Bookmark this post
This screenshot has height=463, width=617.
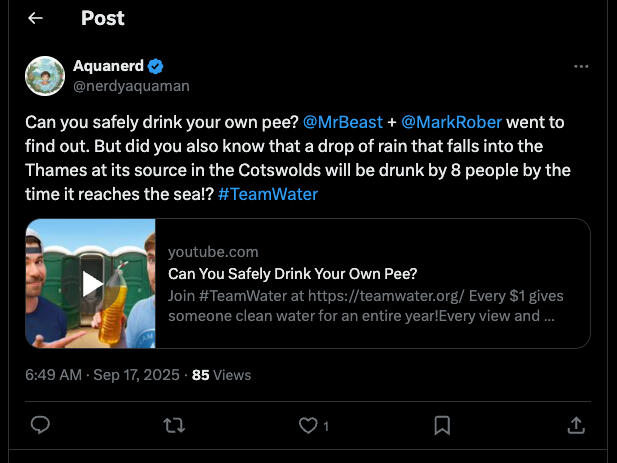coord(442,425)
